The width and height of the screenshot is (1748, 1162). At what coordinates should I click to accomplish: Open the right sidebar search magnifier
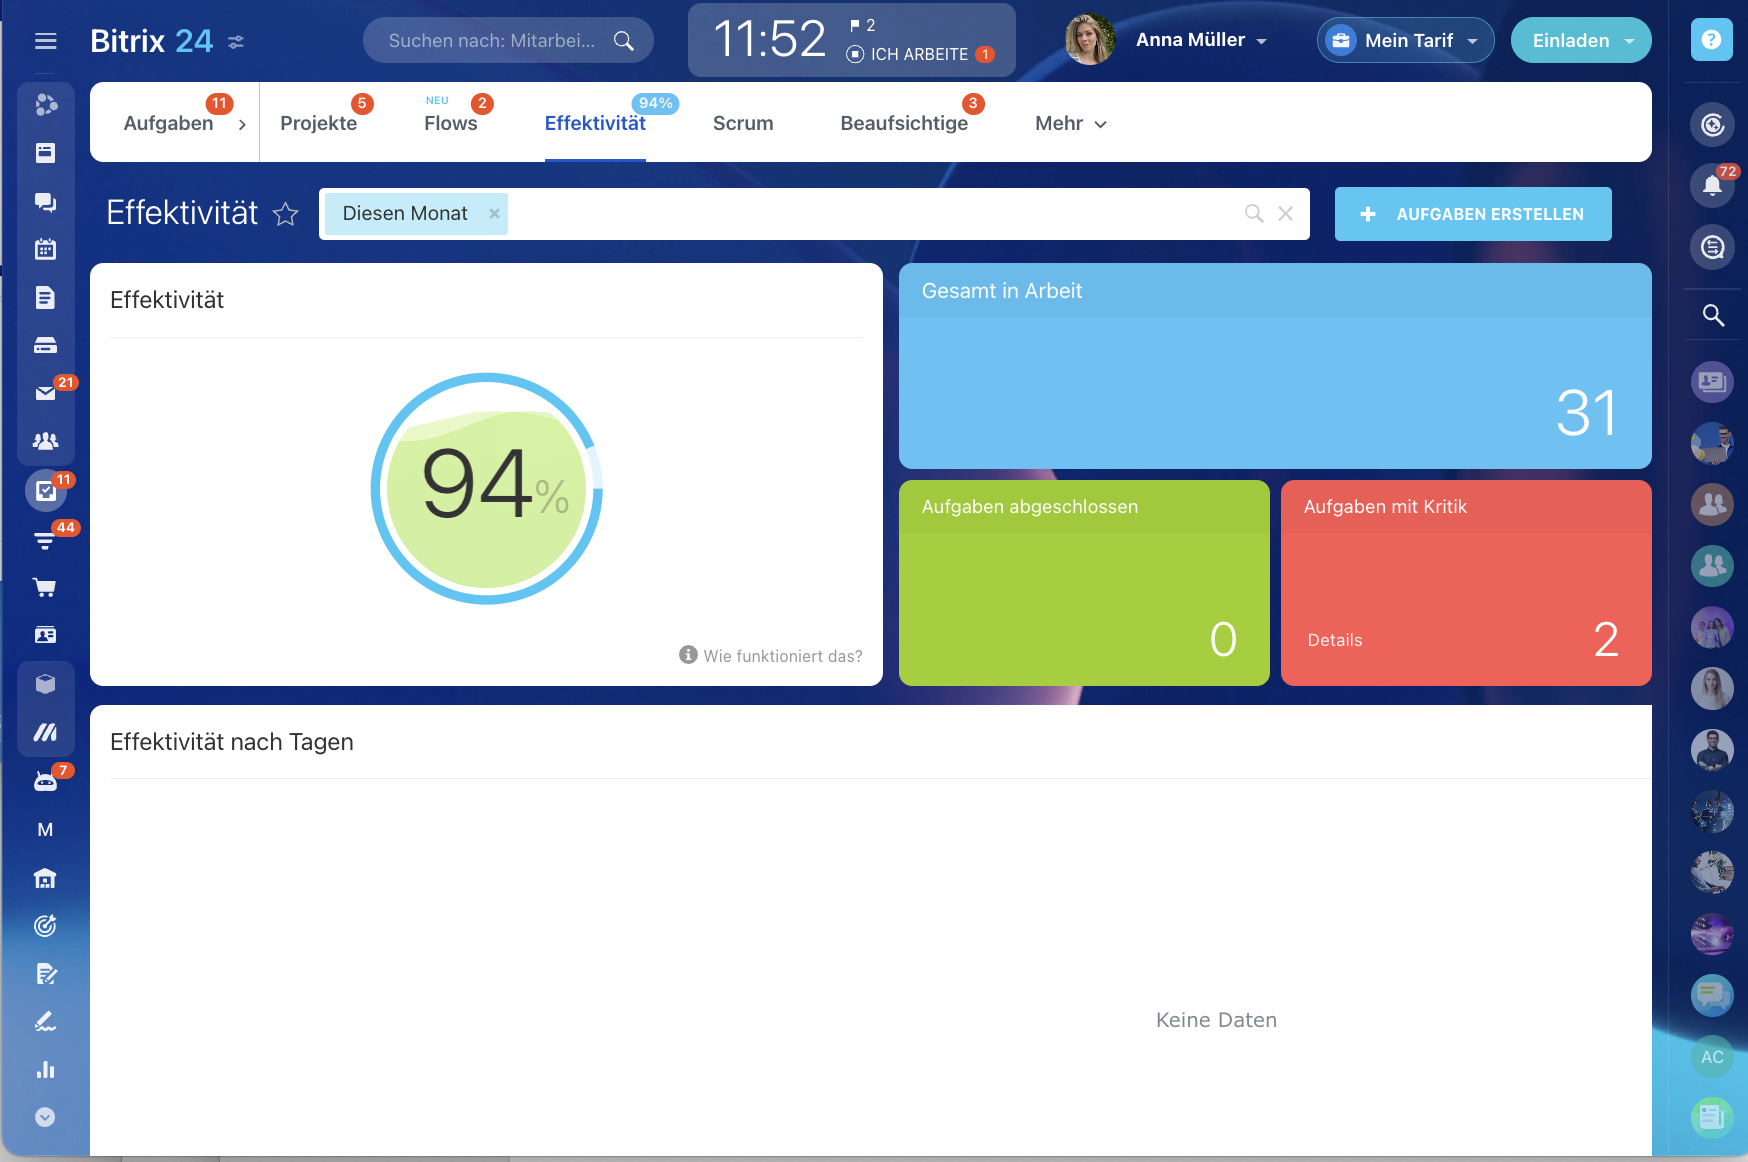point(1712,316)
